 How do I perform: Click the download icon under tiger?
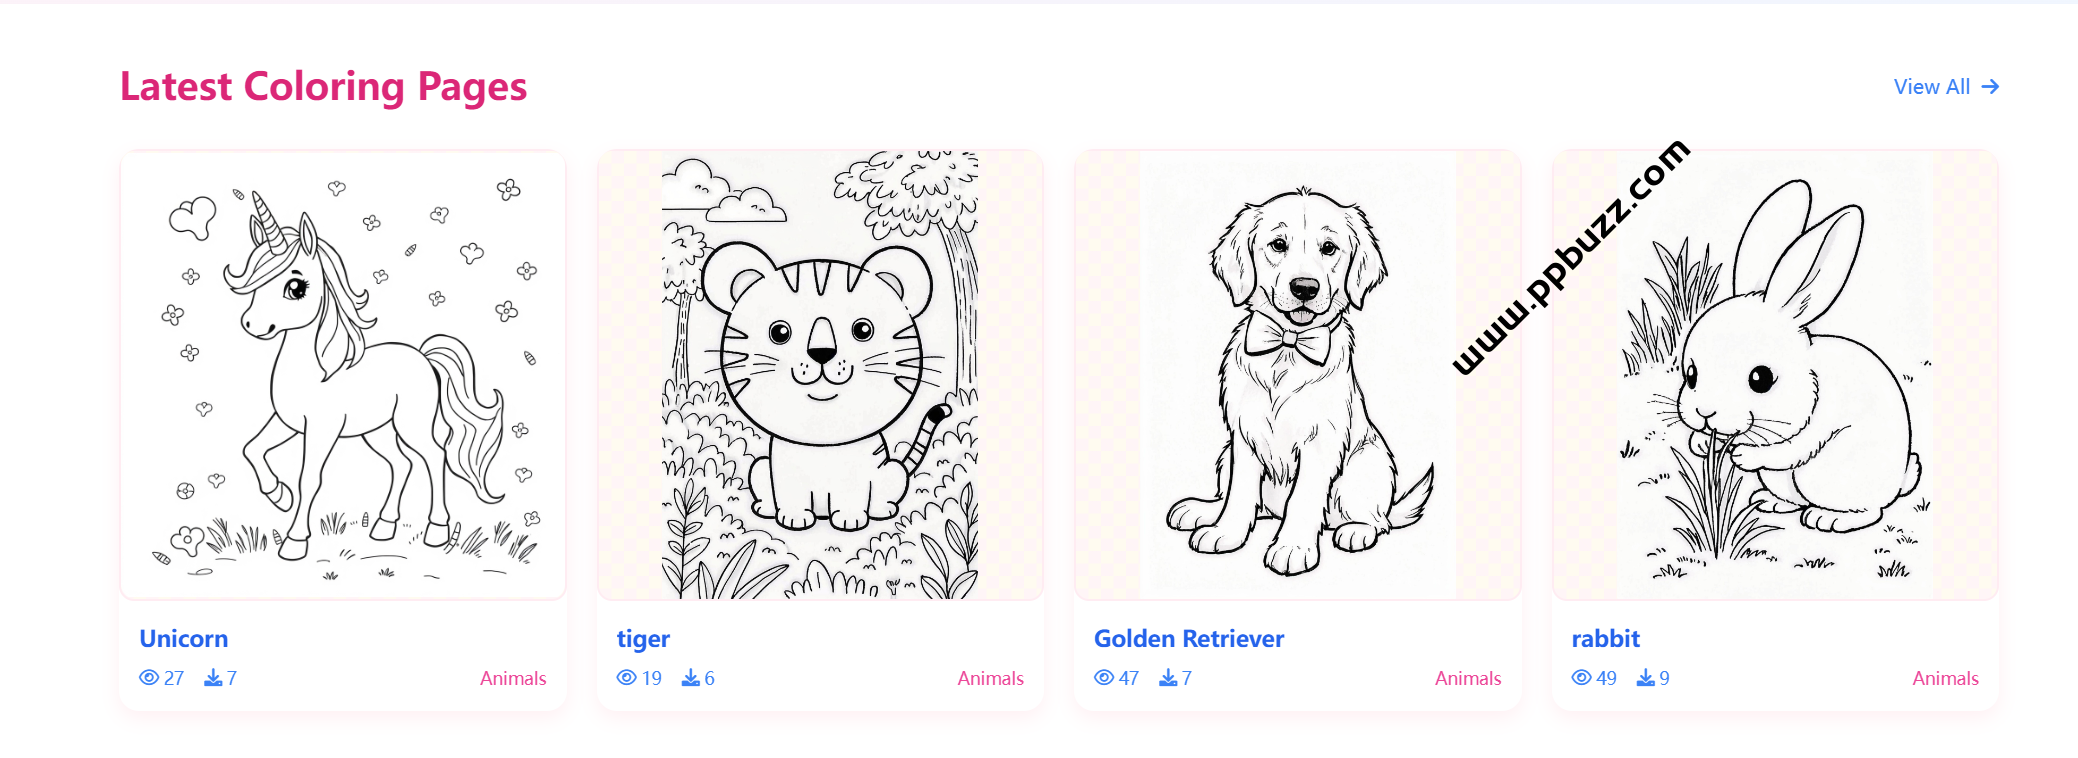click(x=691, y=678)
